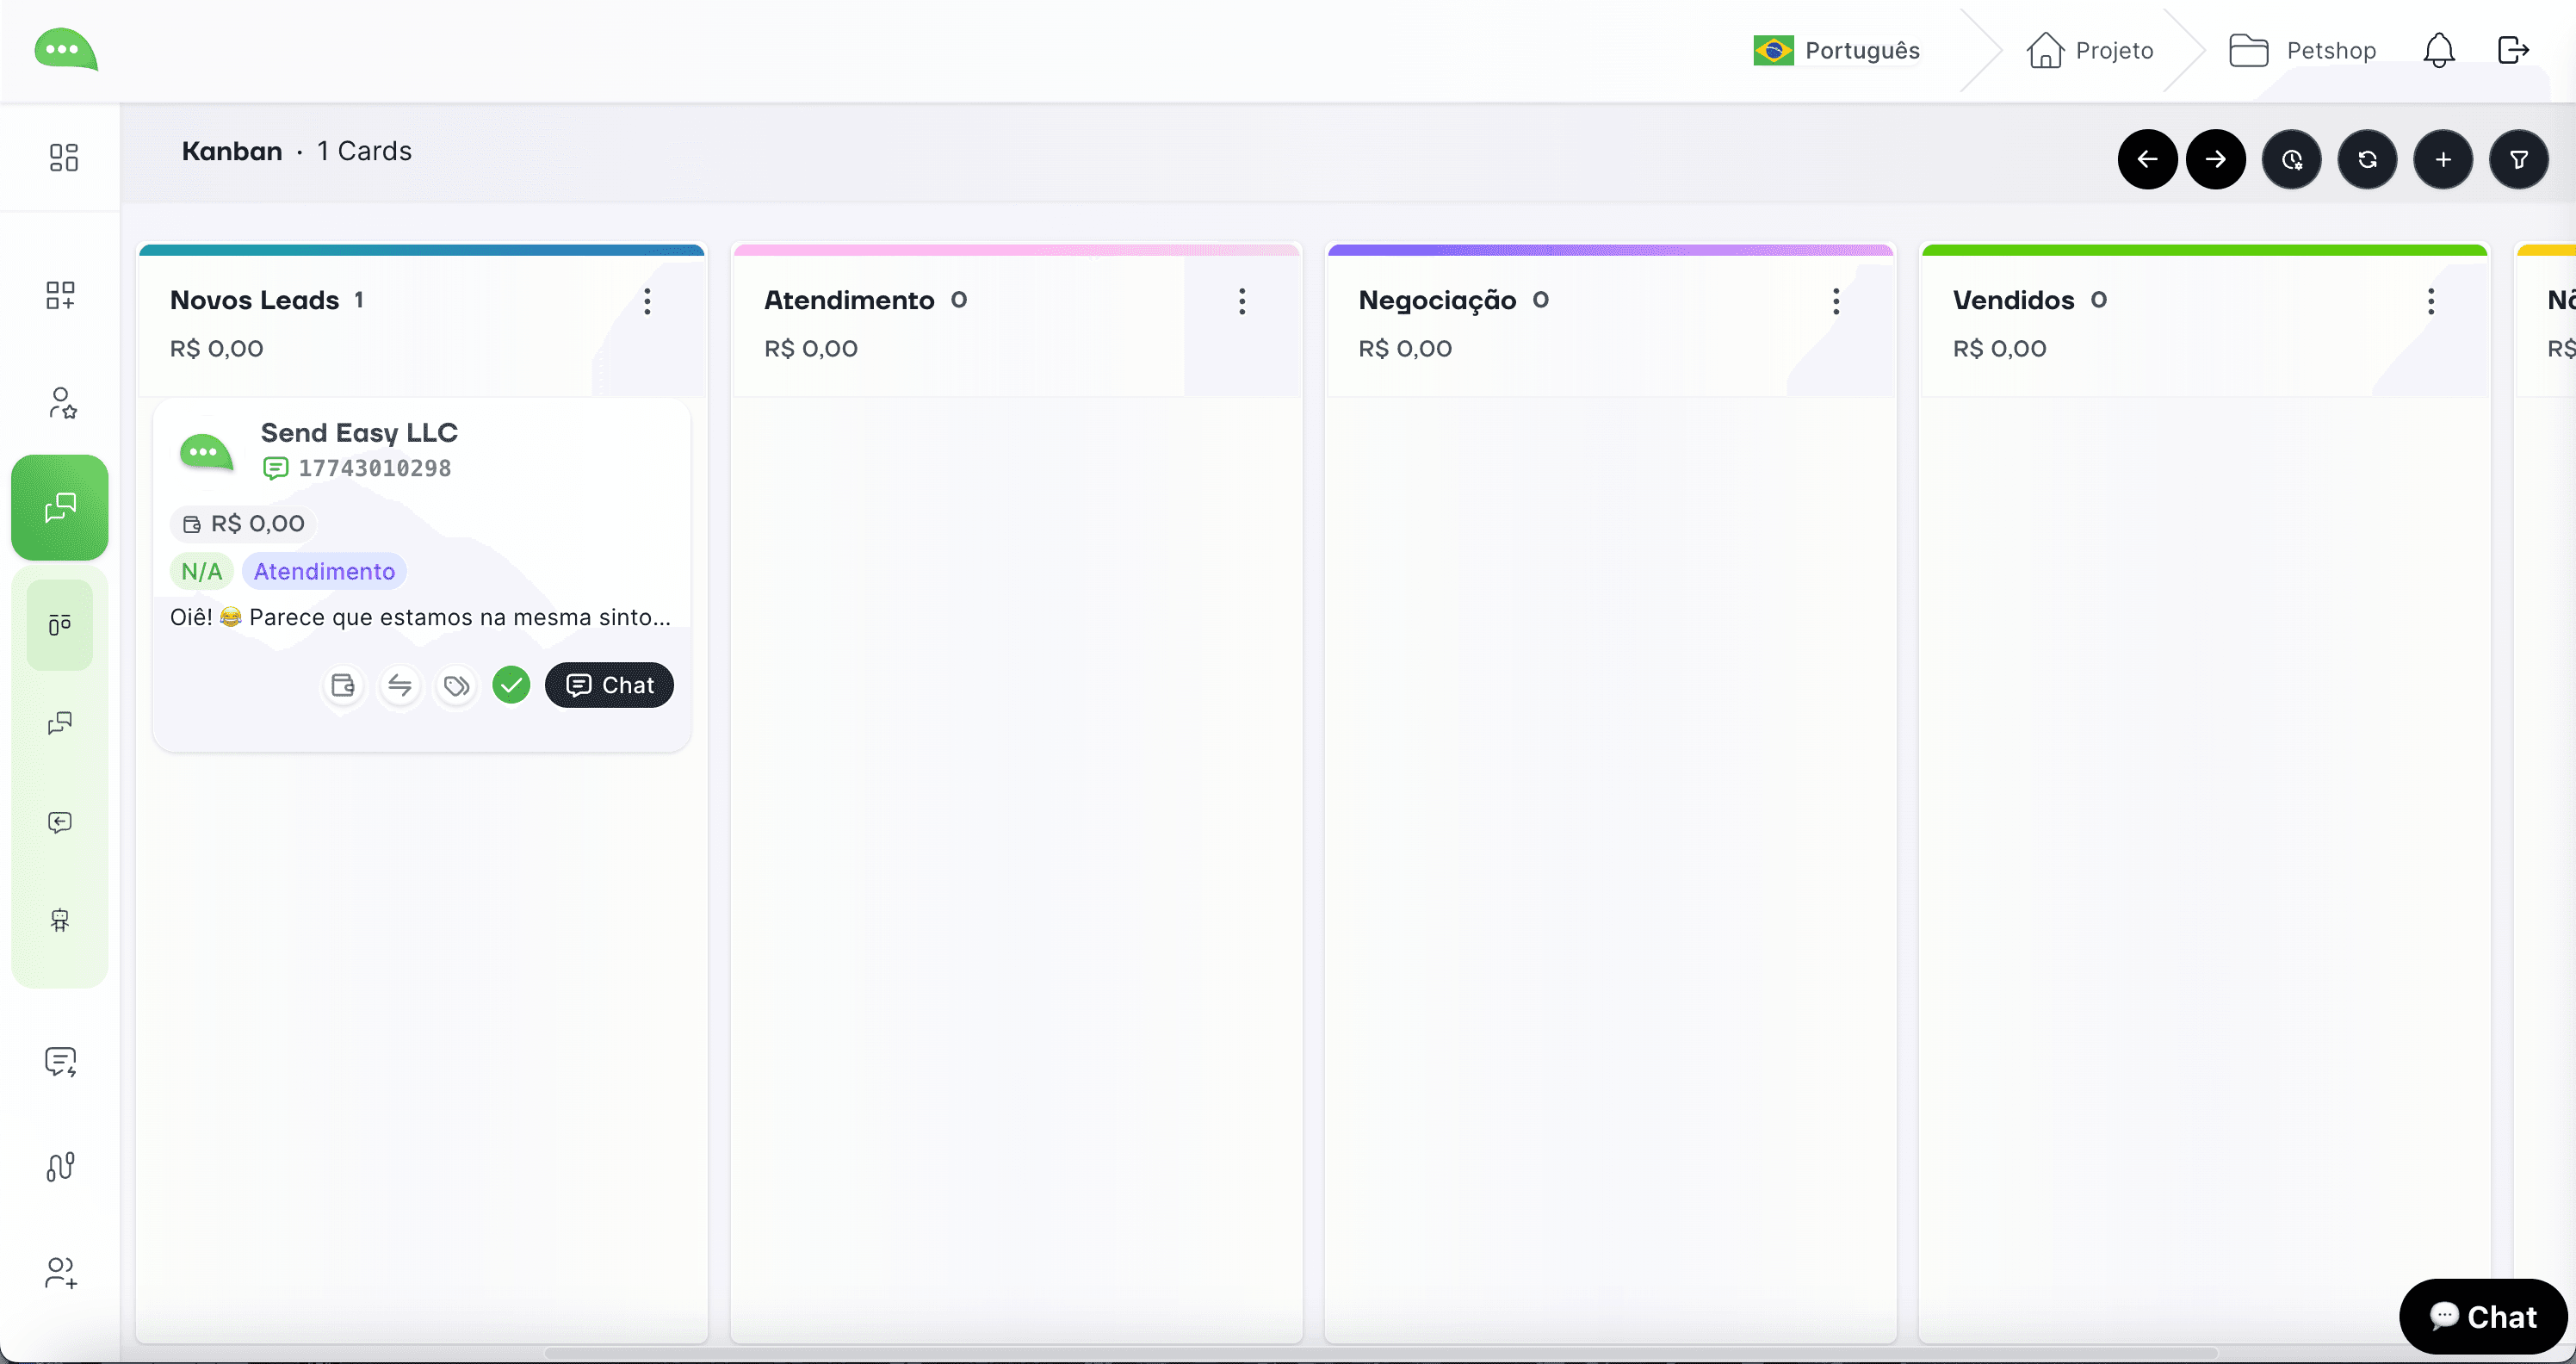Click the clock settings icon button
Viewport: 2576px width, 1364px height.
click(2291, 159)
